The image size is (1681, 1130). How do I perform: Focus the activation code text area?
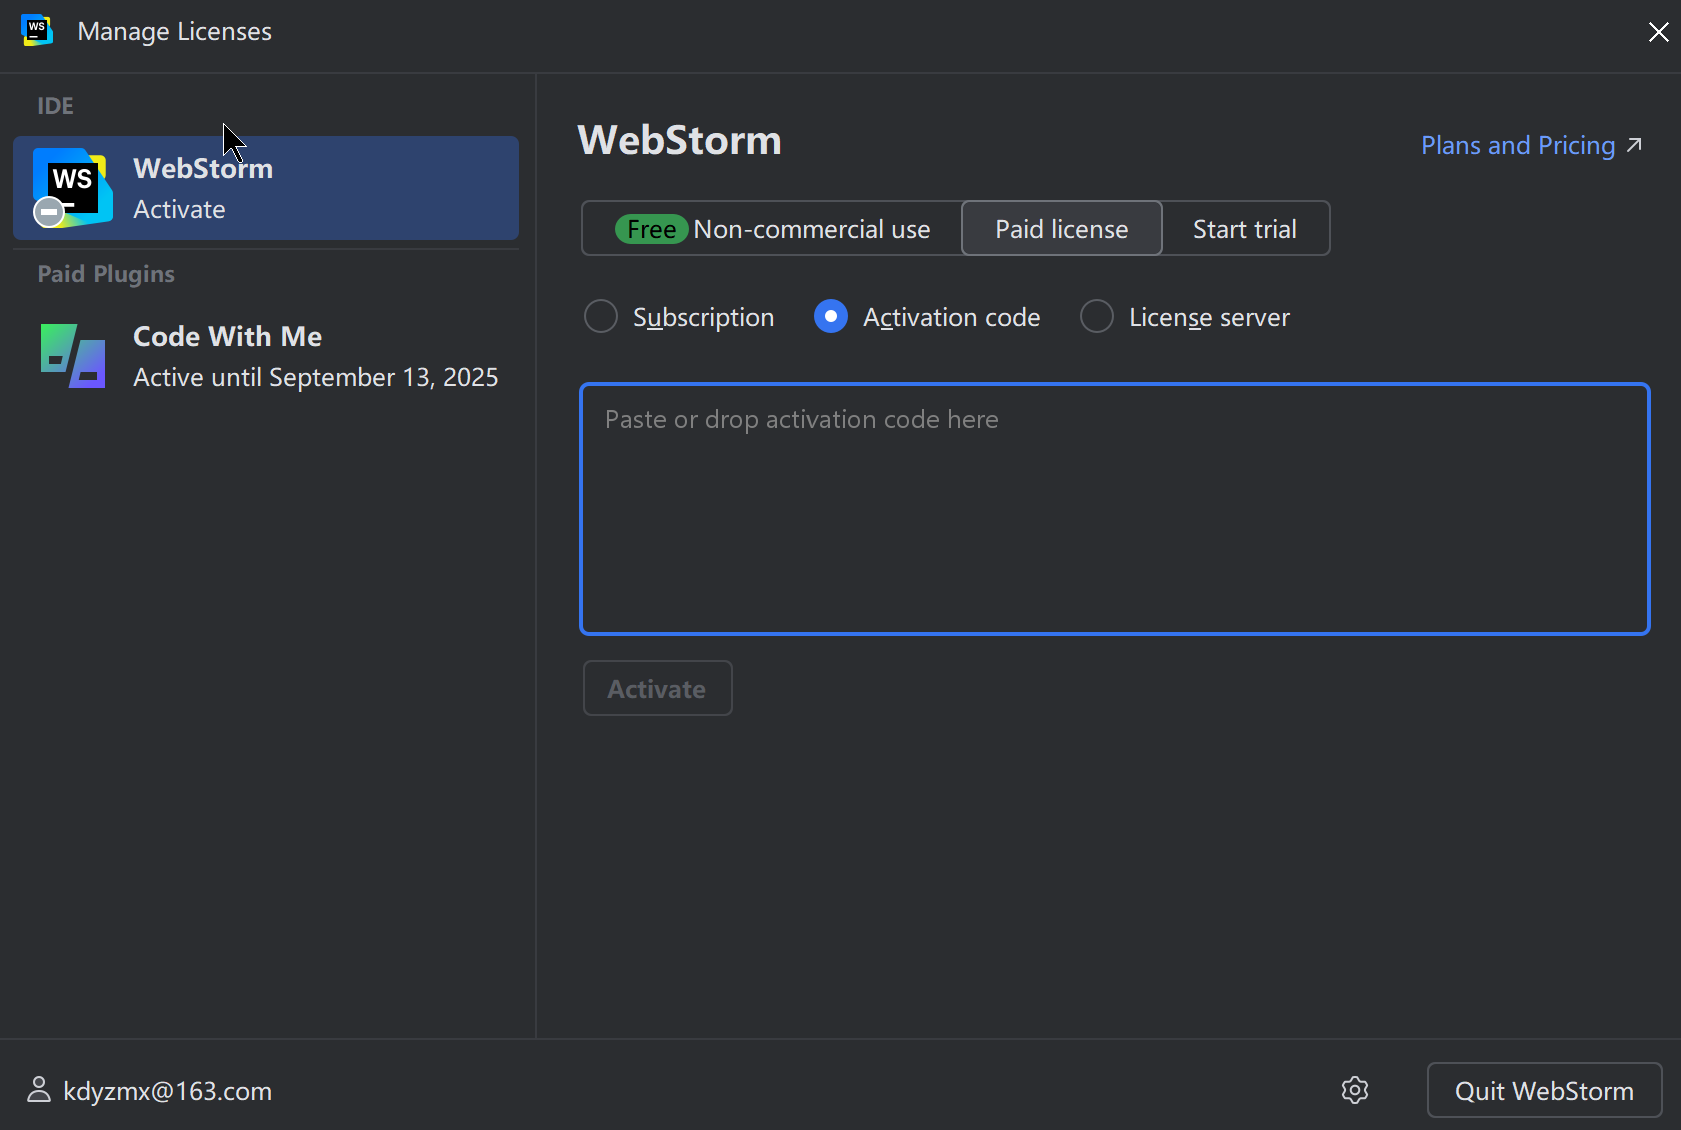[x=1115, y=509]
